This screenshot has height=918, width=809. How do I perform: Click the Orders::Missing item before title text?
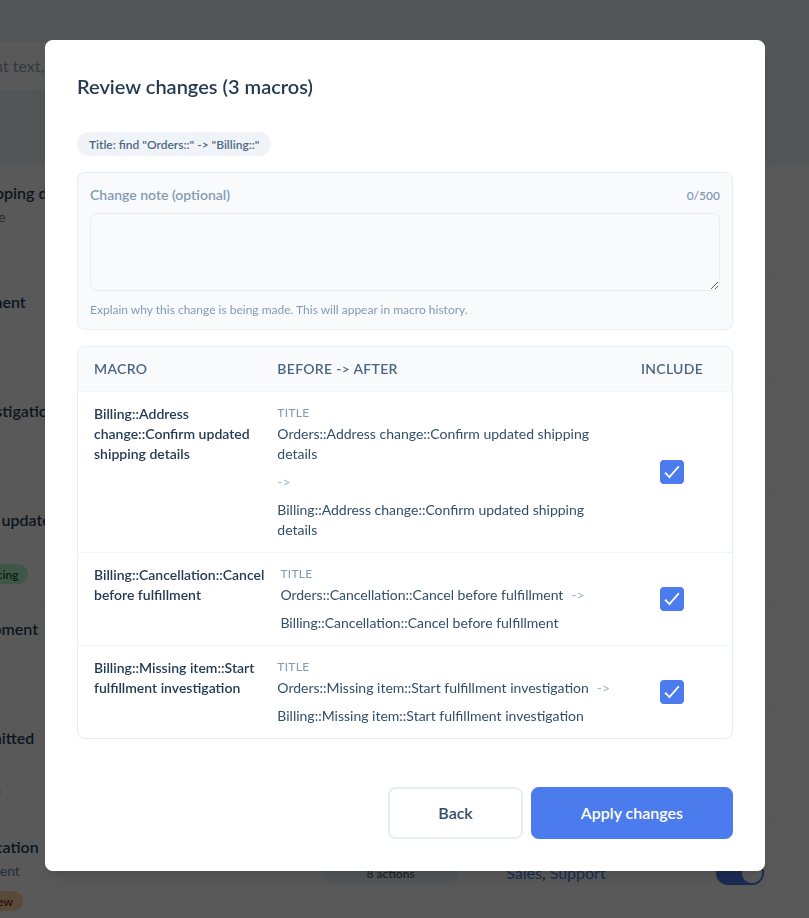pyautogui.click(x=433, y=688)
